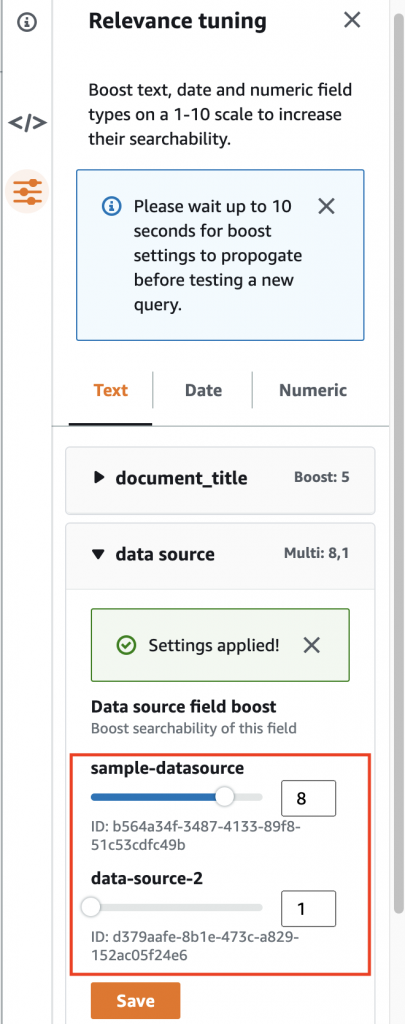Click the panel's vertical scrollbar
This screenshot has height=1024, width=405.
tap(398, 457)
